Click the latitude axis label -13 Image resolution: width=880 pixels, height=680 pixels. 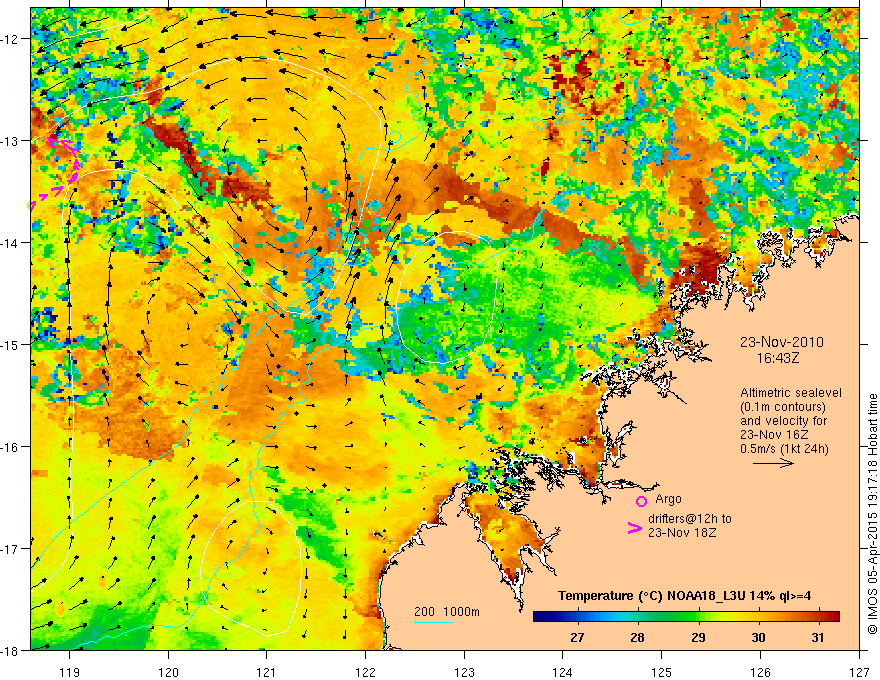(x=11, y=141)
